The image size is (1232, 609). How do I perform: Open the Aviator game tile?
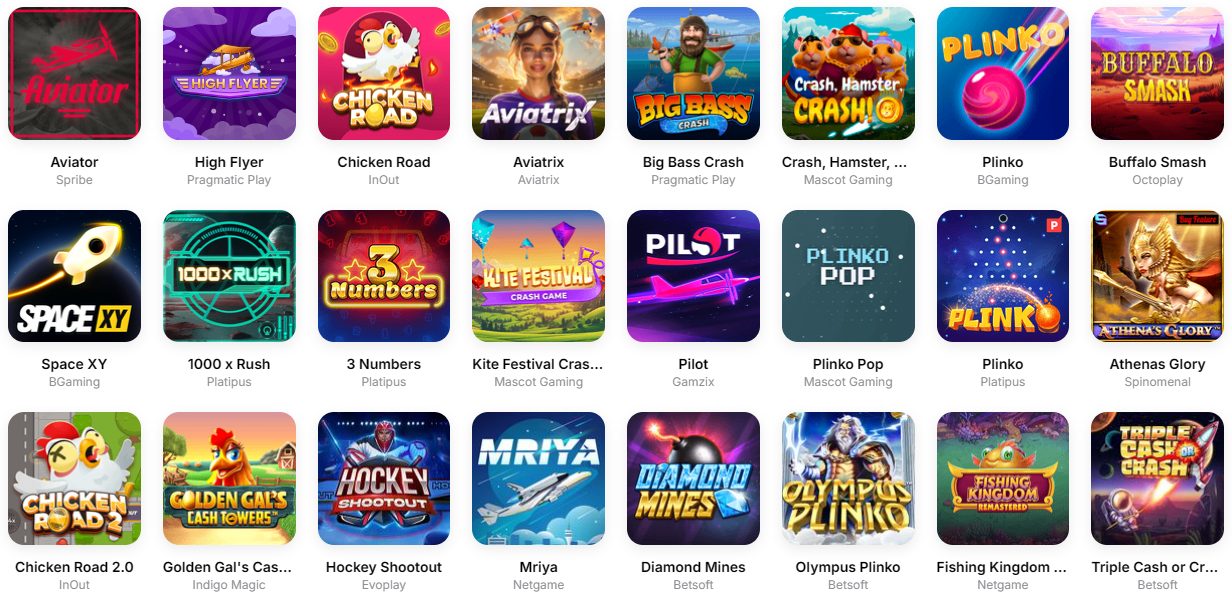coord(74,73)
